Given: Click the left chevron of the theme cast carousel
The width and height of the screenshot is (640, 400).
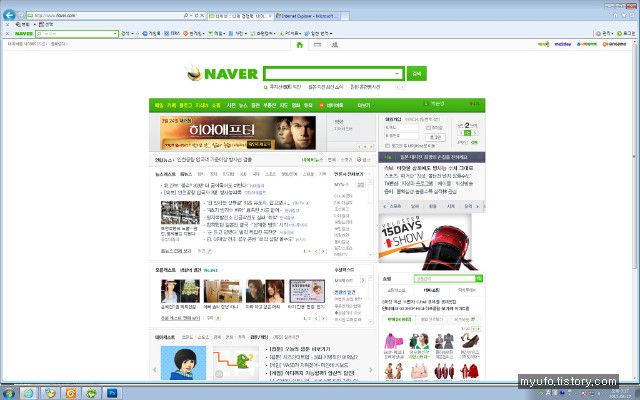Looking at the screenshot, I should (155, 370).
